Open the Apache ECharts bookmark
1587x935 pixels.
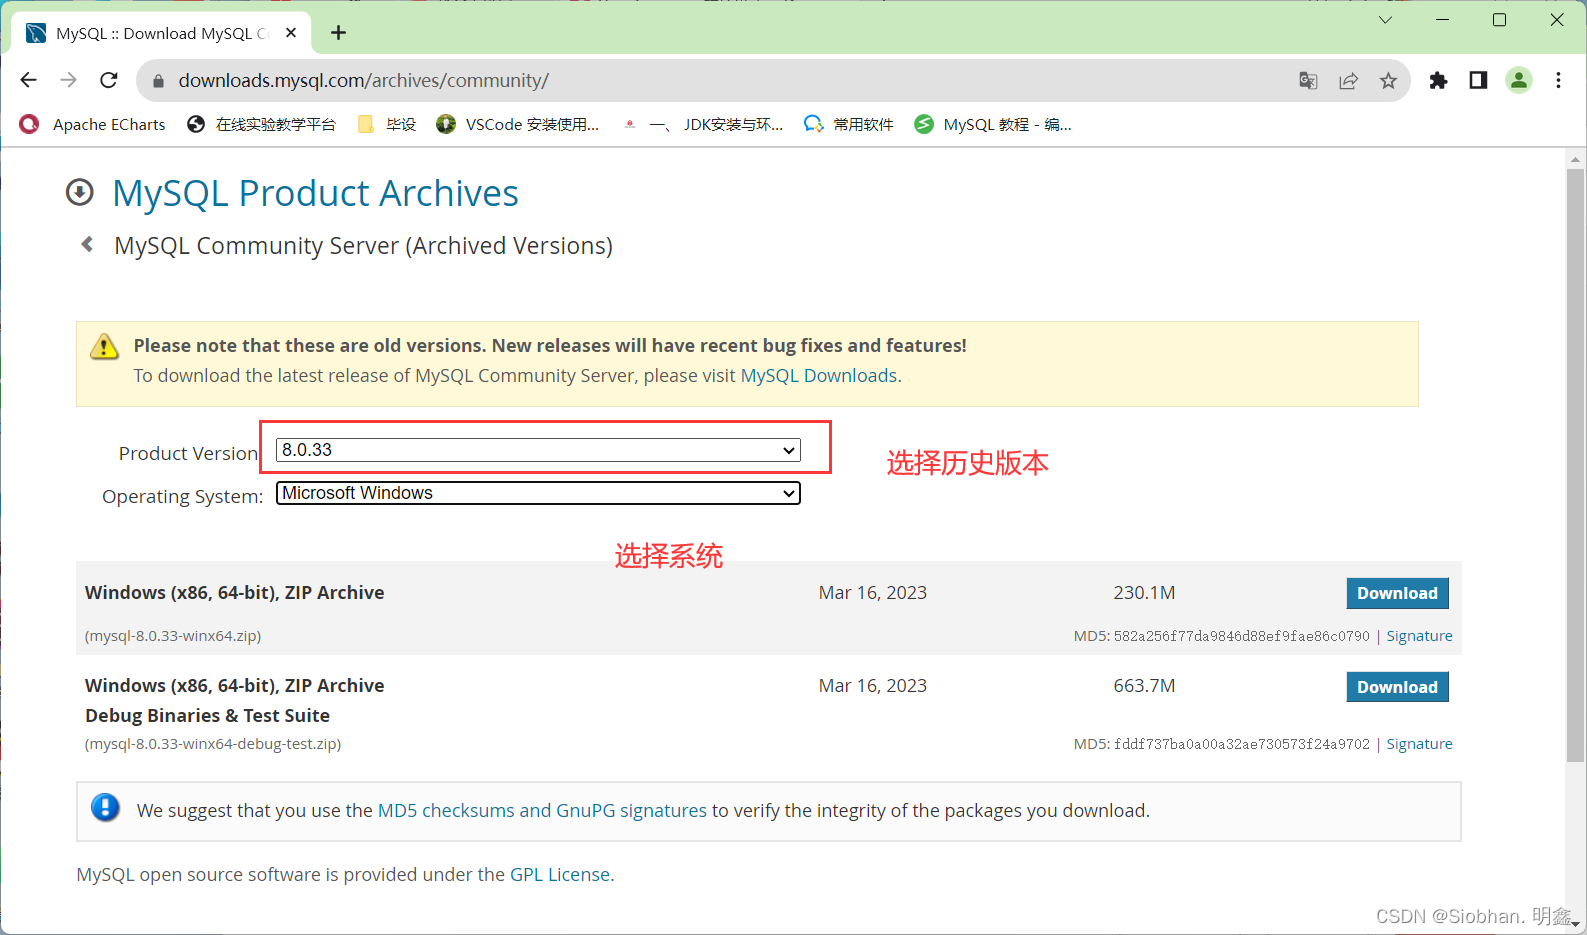point(92,124)
